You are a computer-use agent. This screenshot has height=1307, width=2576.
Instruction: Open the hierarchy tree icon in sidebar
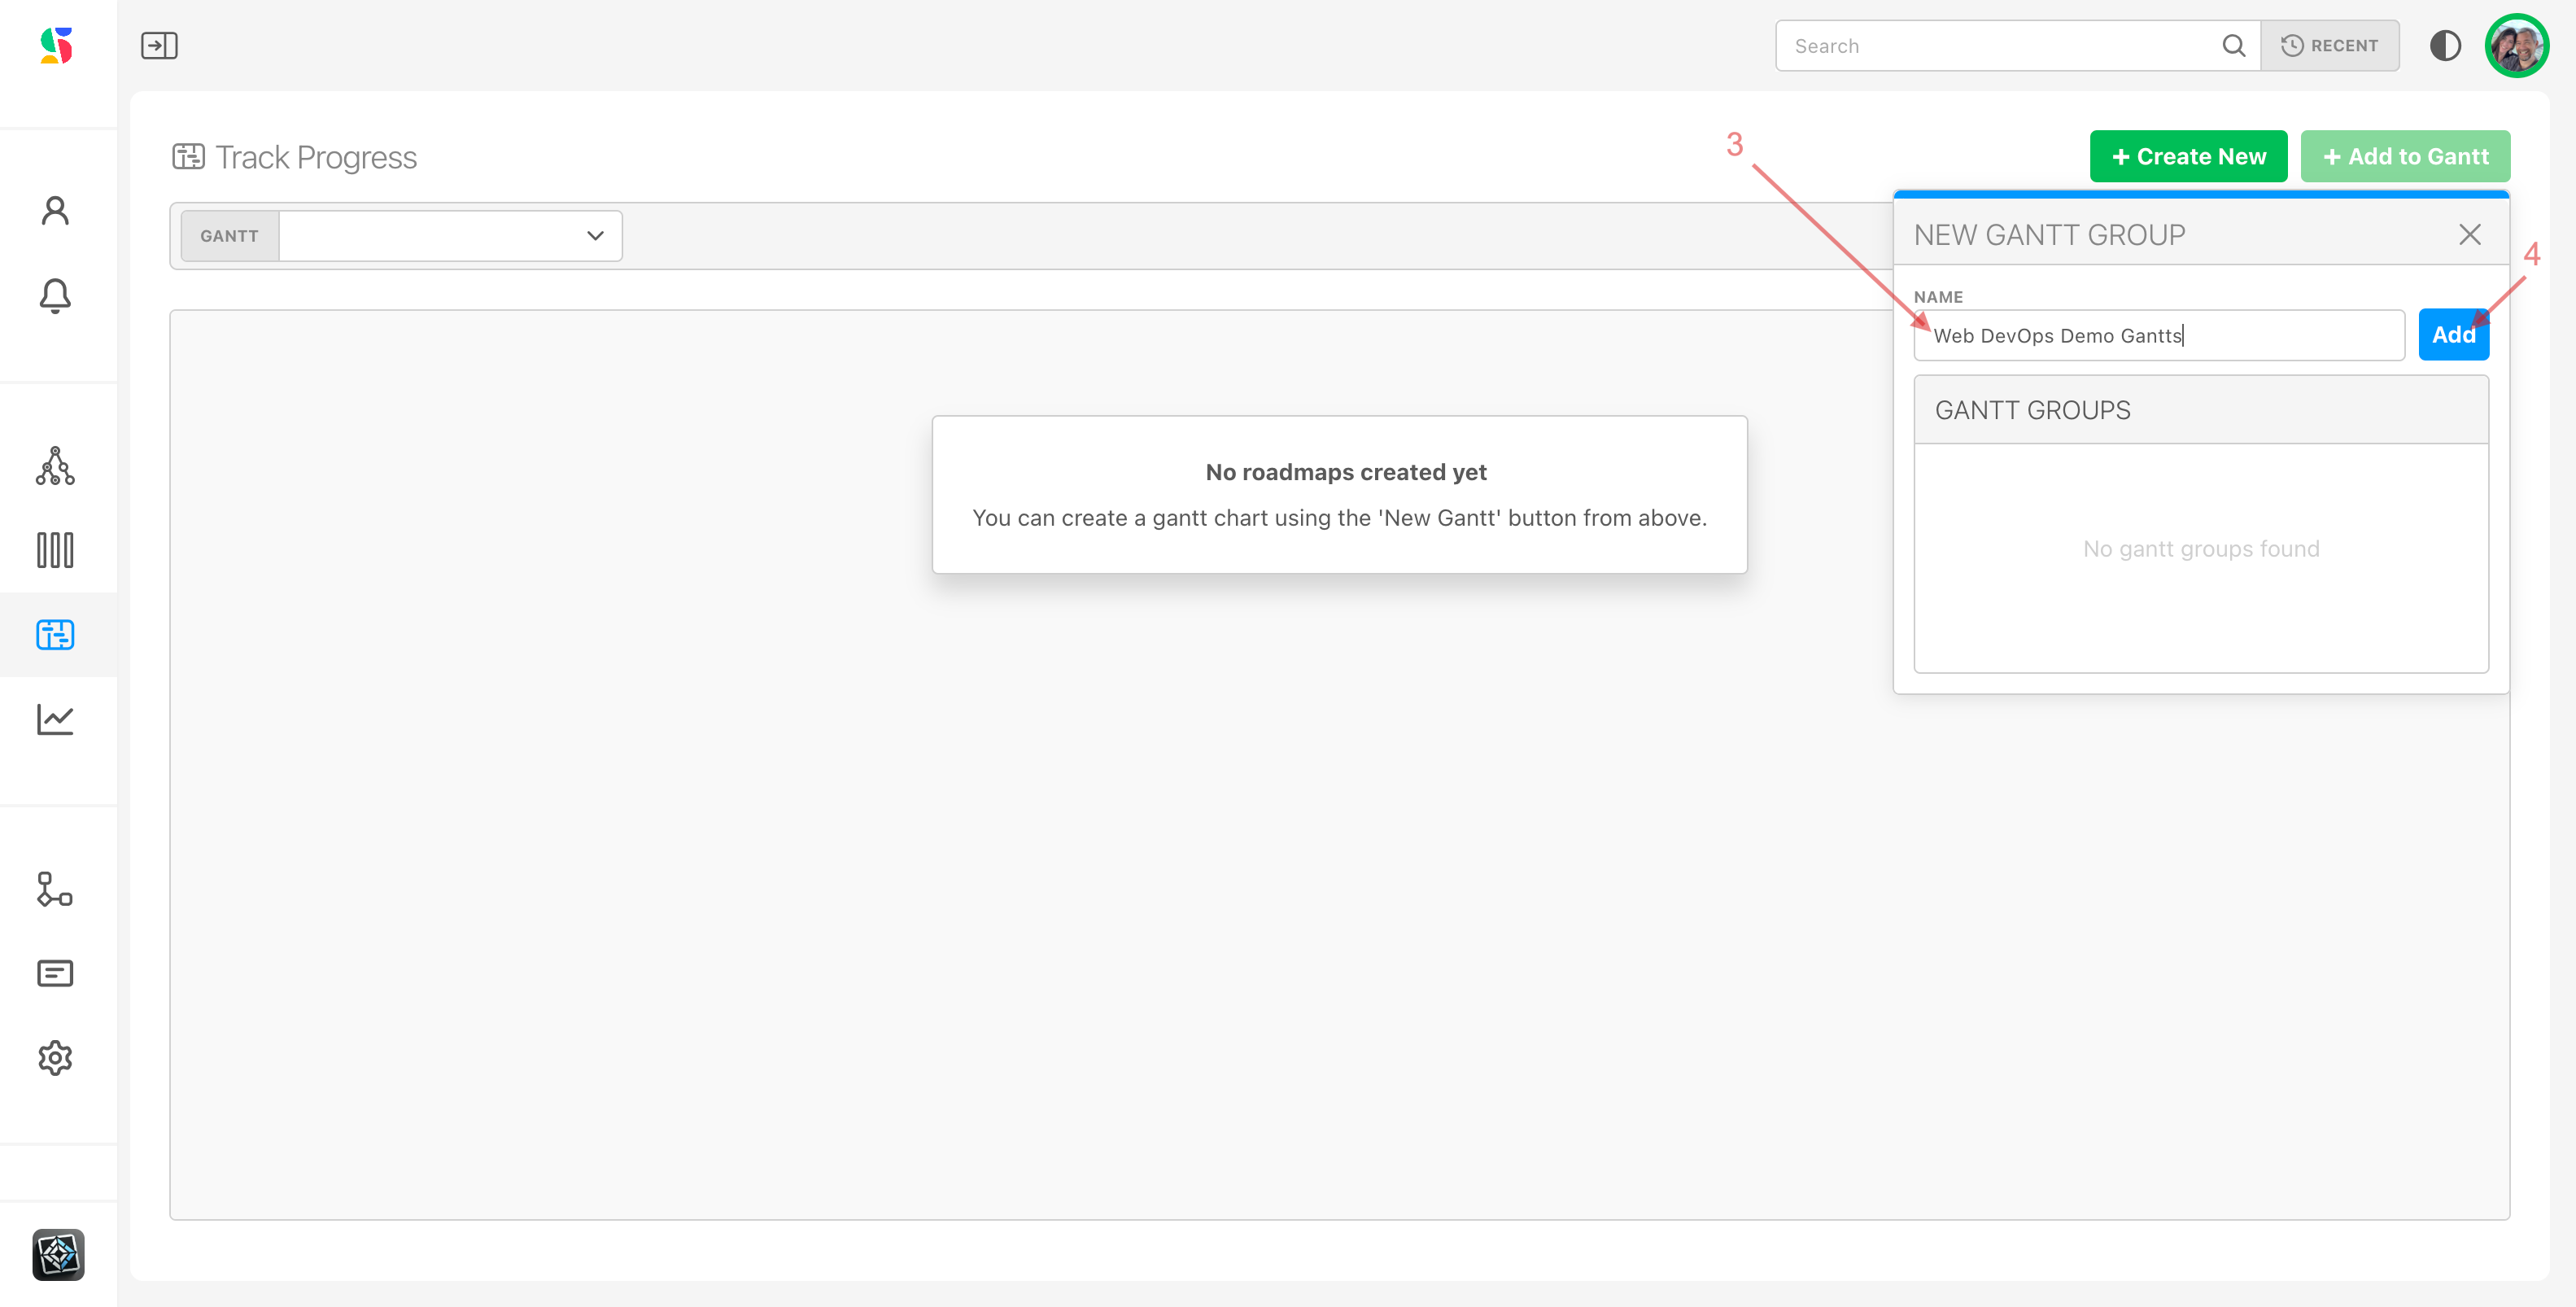tap(55, 466)
